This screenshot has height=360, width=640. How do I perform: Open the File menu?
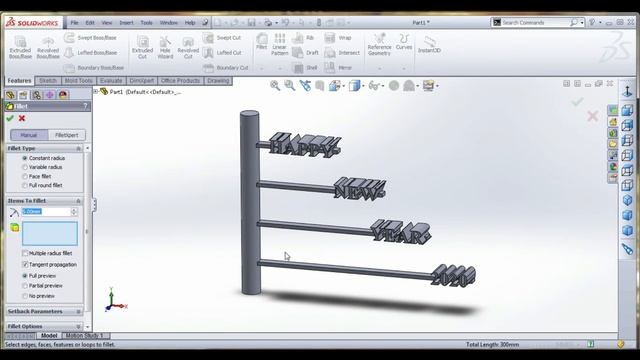click(x=74, y=23)
